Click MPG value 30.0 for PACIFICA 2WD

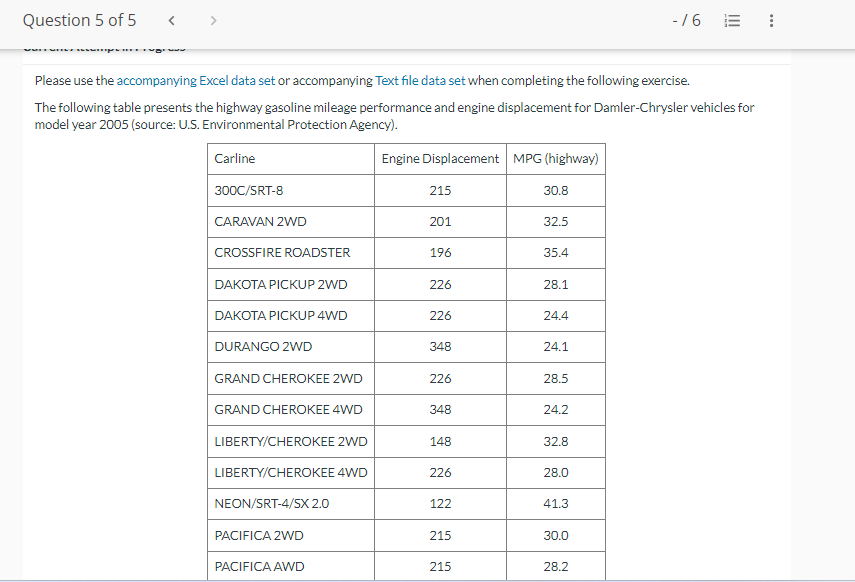point(556,535)
